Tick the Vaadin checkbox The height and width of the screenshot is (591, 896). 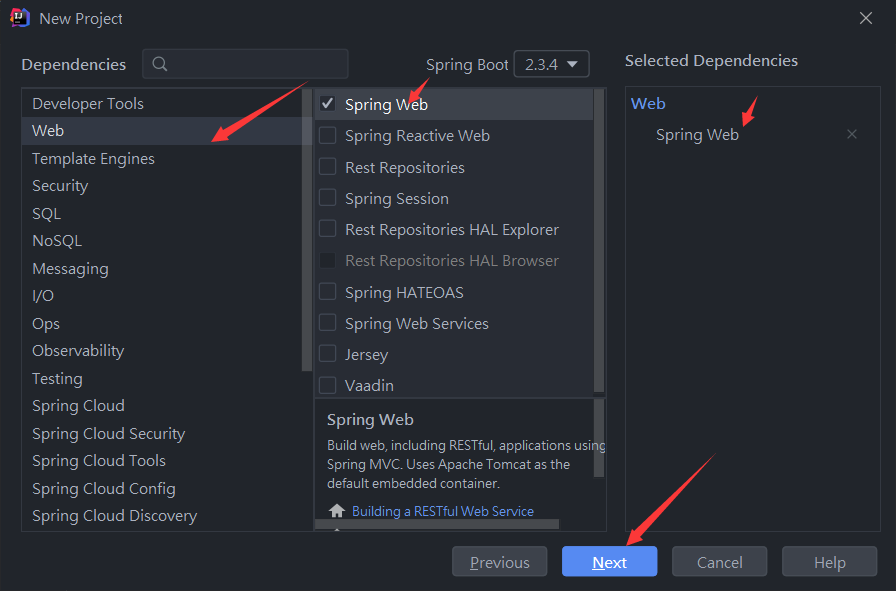click(327, 385)
